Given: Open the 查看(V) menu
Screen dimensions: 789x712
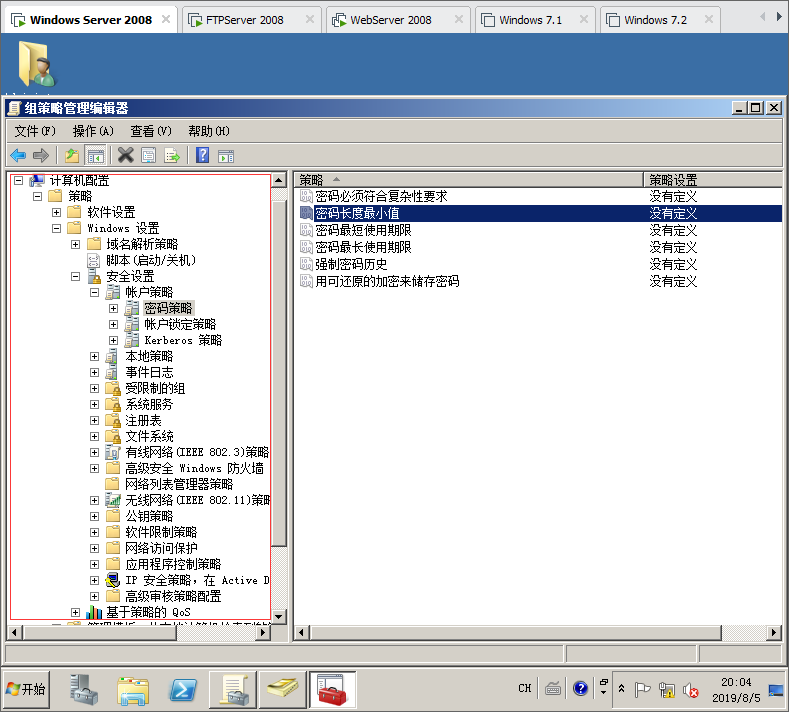Looking at the screenshot, I should pos(151,131).
